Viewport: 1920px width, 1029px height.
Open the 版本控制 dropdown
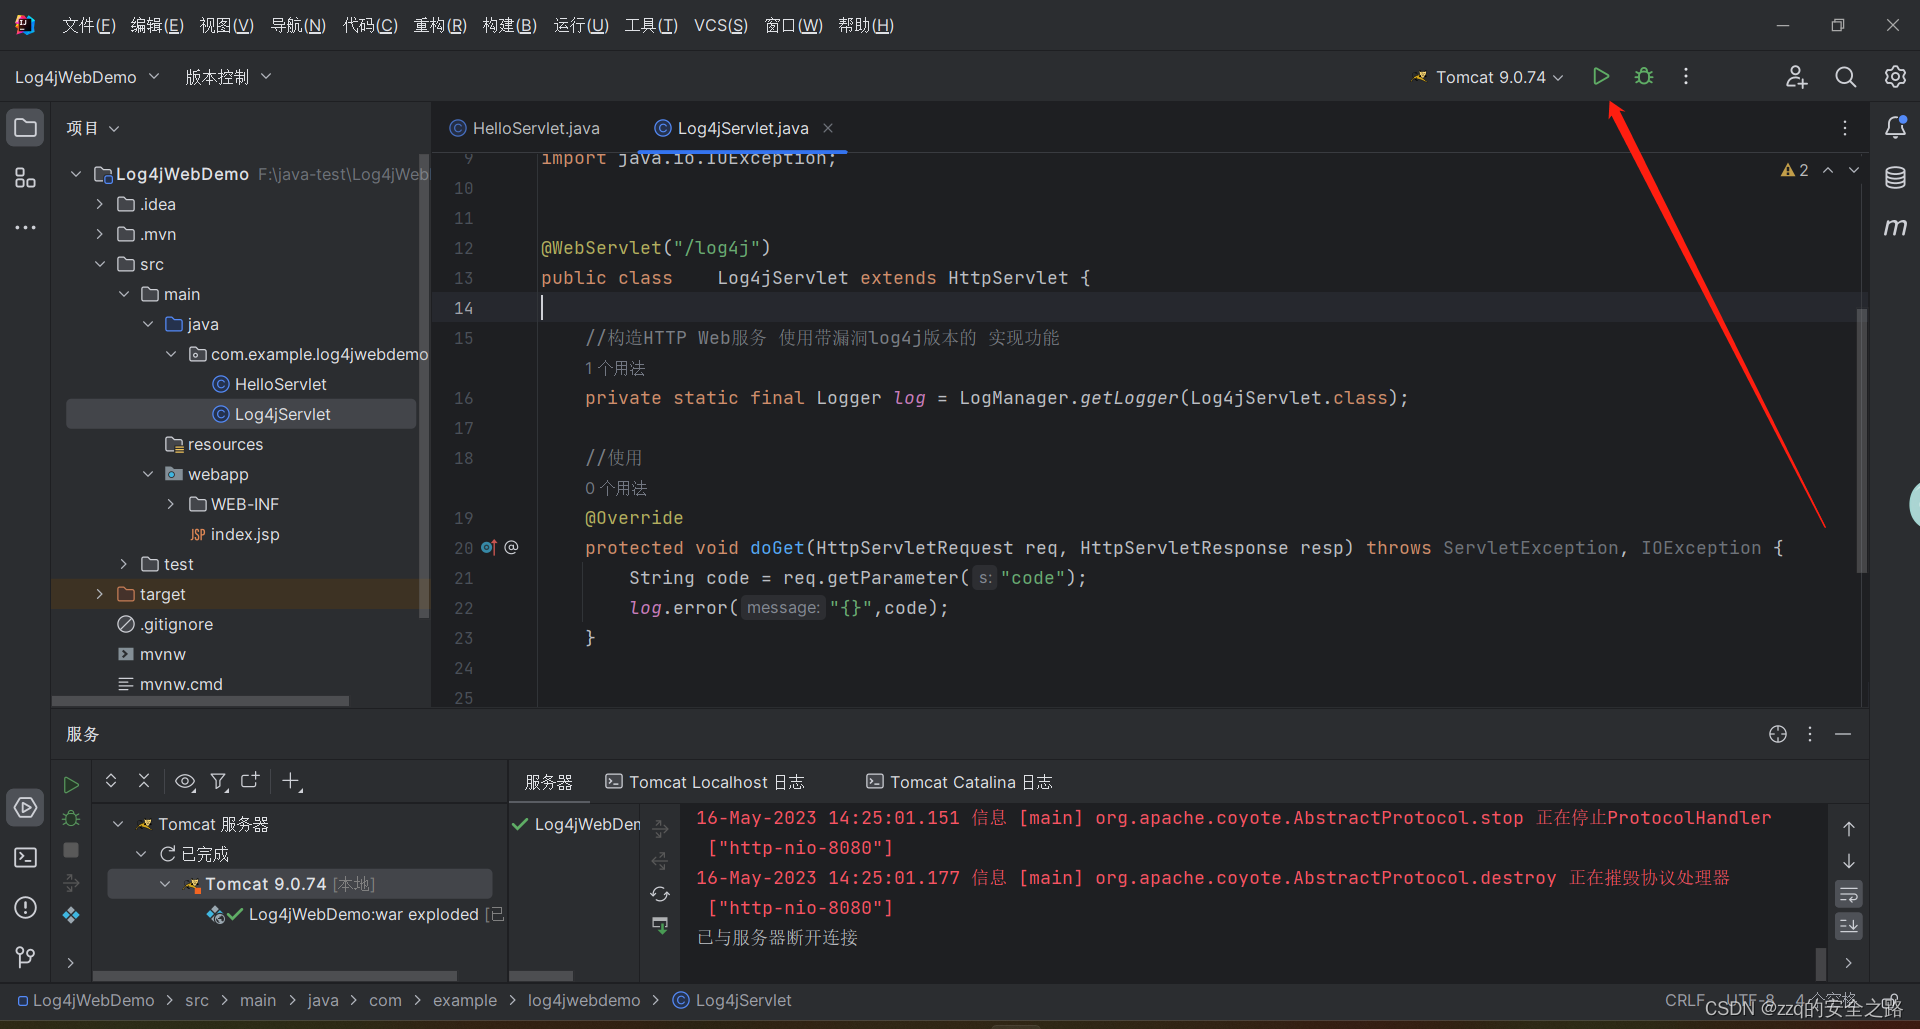pos(228,77)
